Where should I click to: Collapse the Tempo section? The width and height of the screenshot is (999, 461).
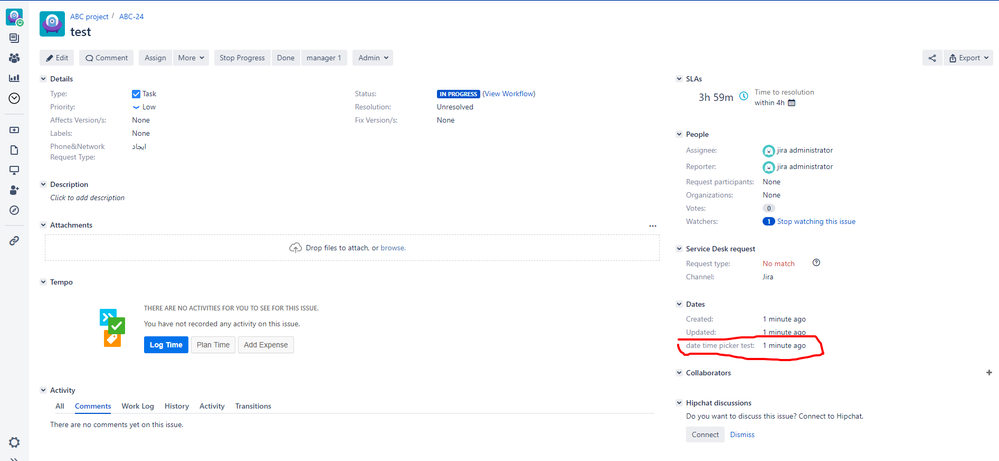(x=43, y=282)
